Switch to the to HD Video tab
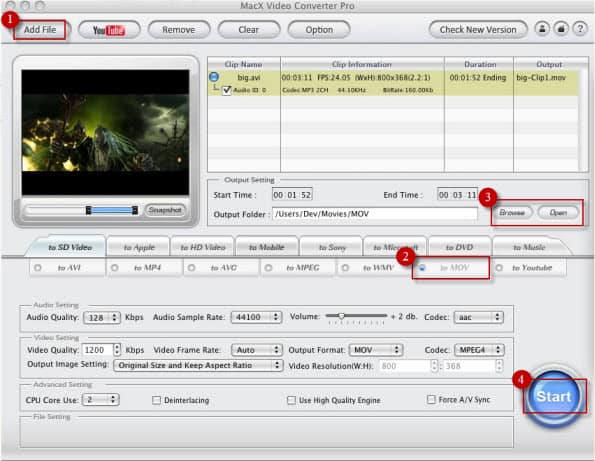595x461 pixels. [x=203, y=247]
